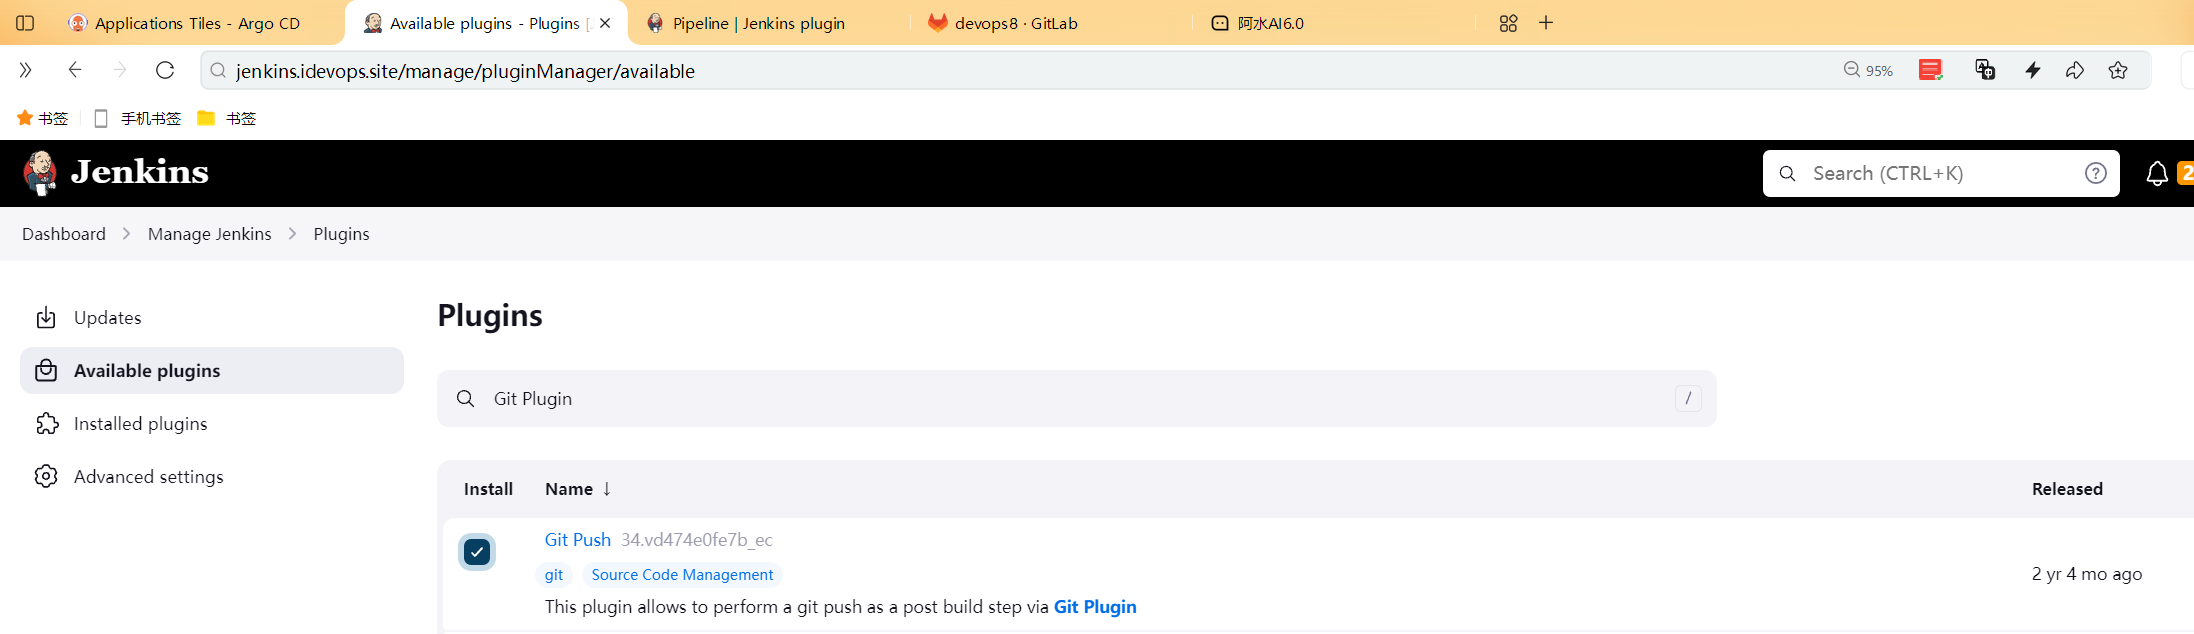Click the Released column header
The height and width of the screenshot is (634, 2194).
pos(2067,489)
